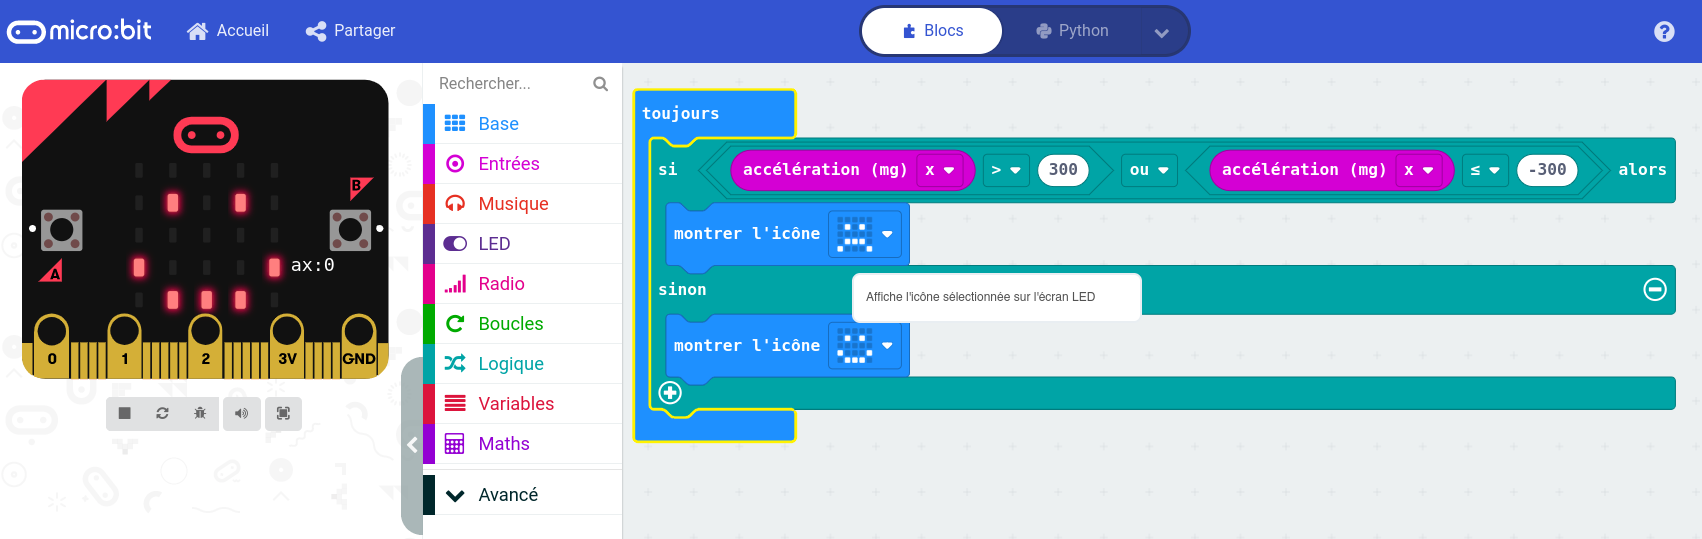
Task: Edit the value -300 field
Action: click(x=1547, y=170)
